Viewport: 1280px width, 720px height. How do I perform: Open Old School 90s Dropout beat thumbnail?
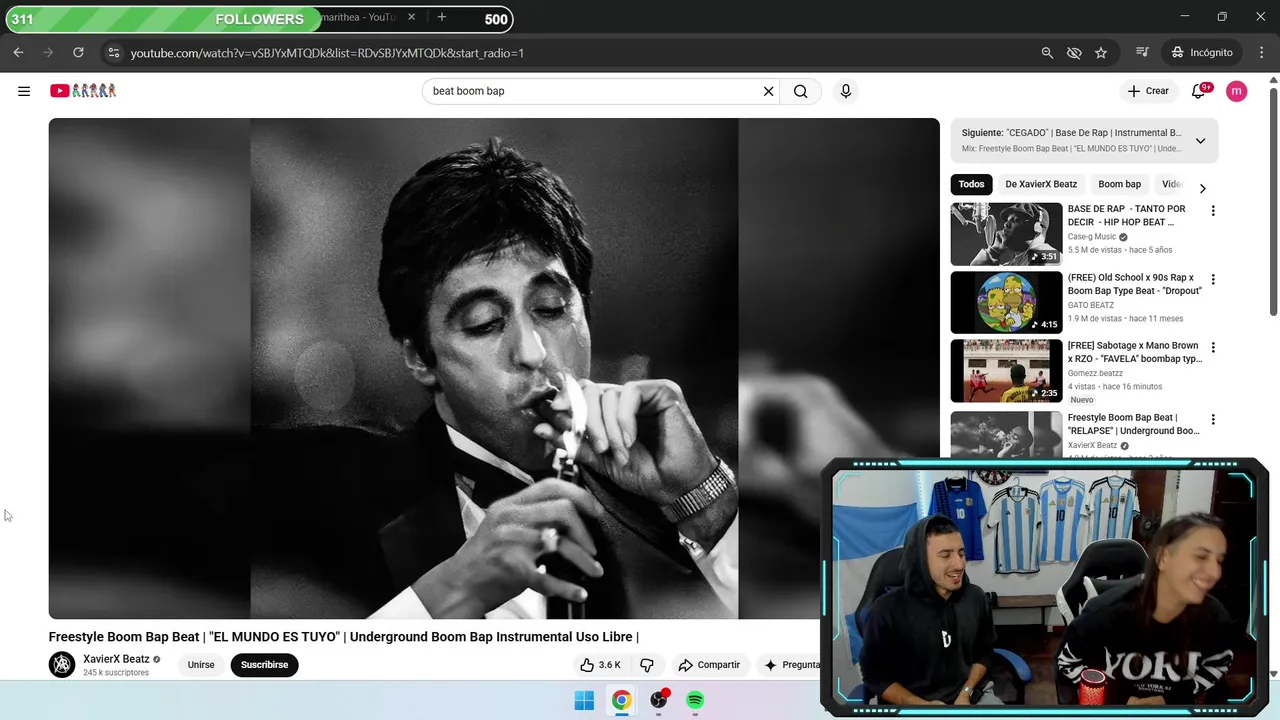point(1006,302)
